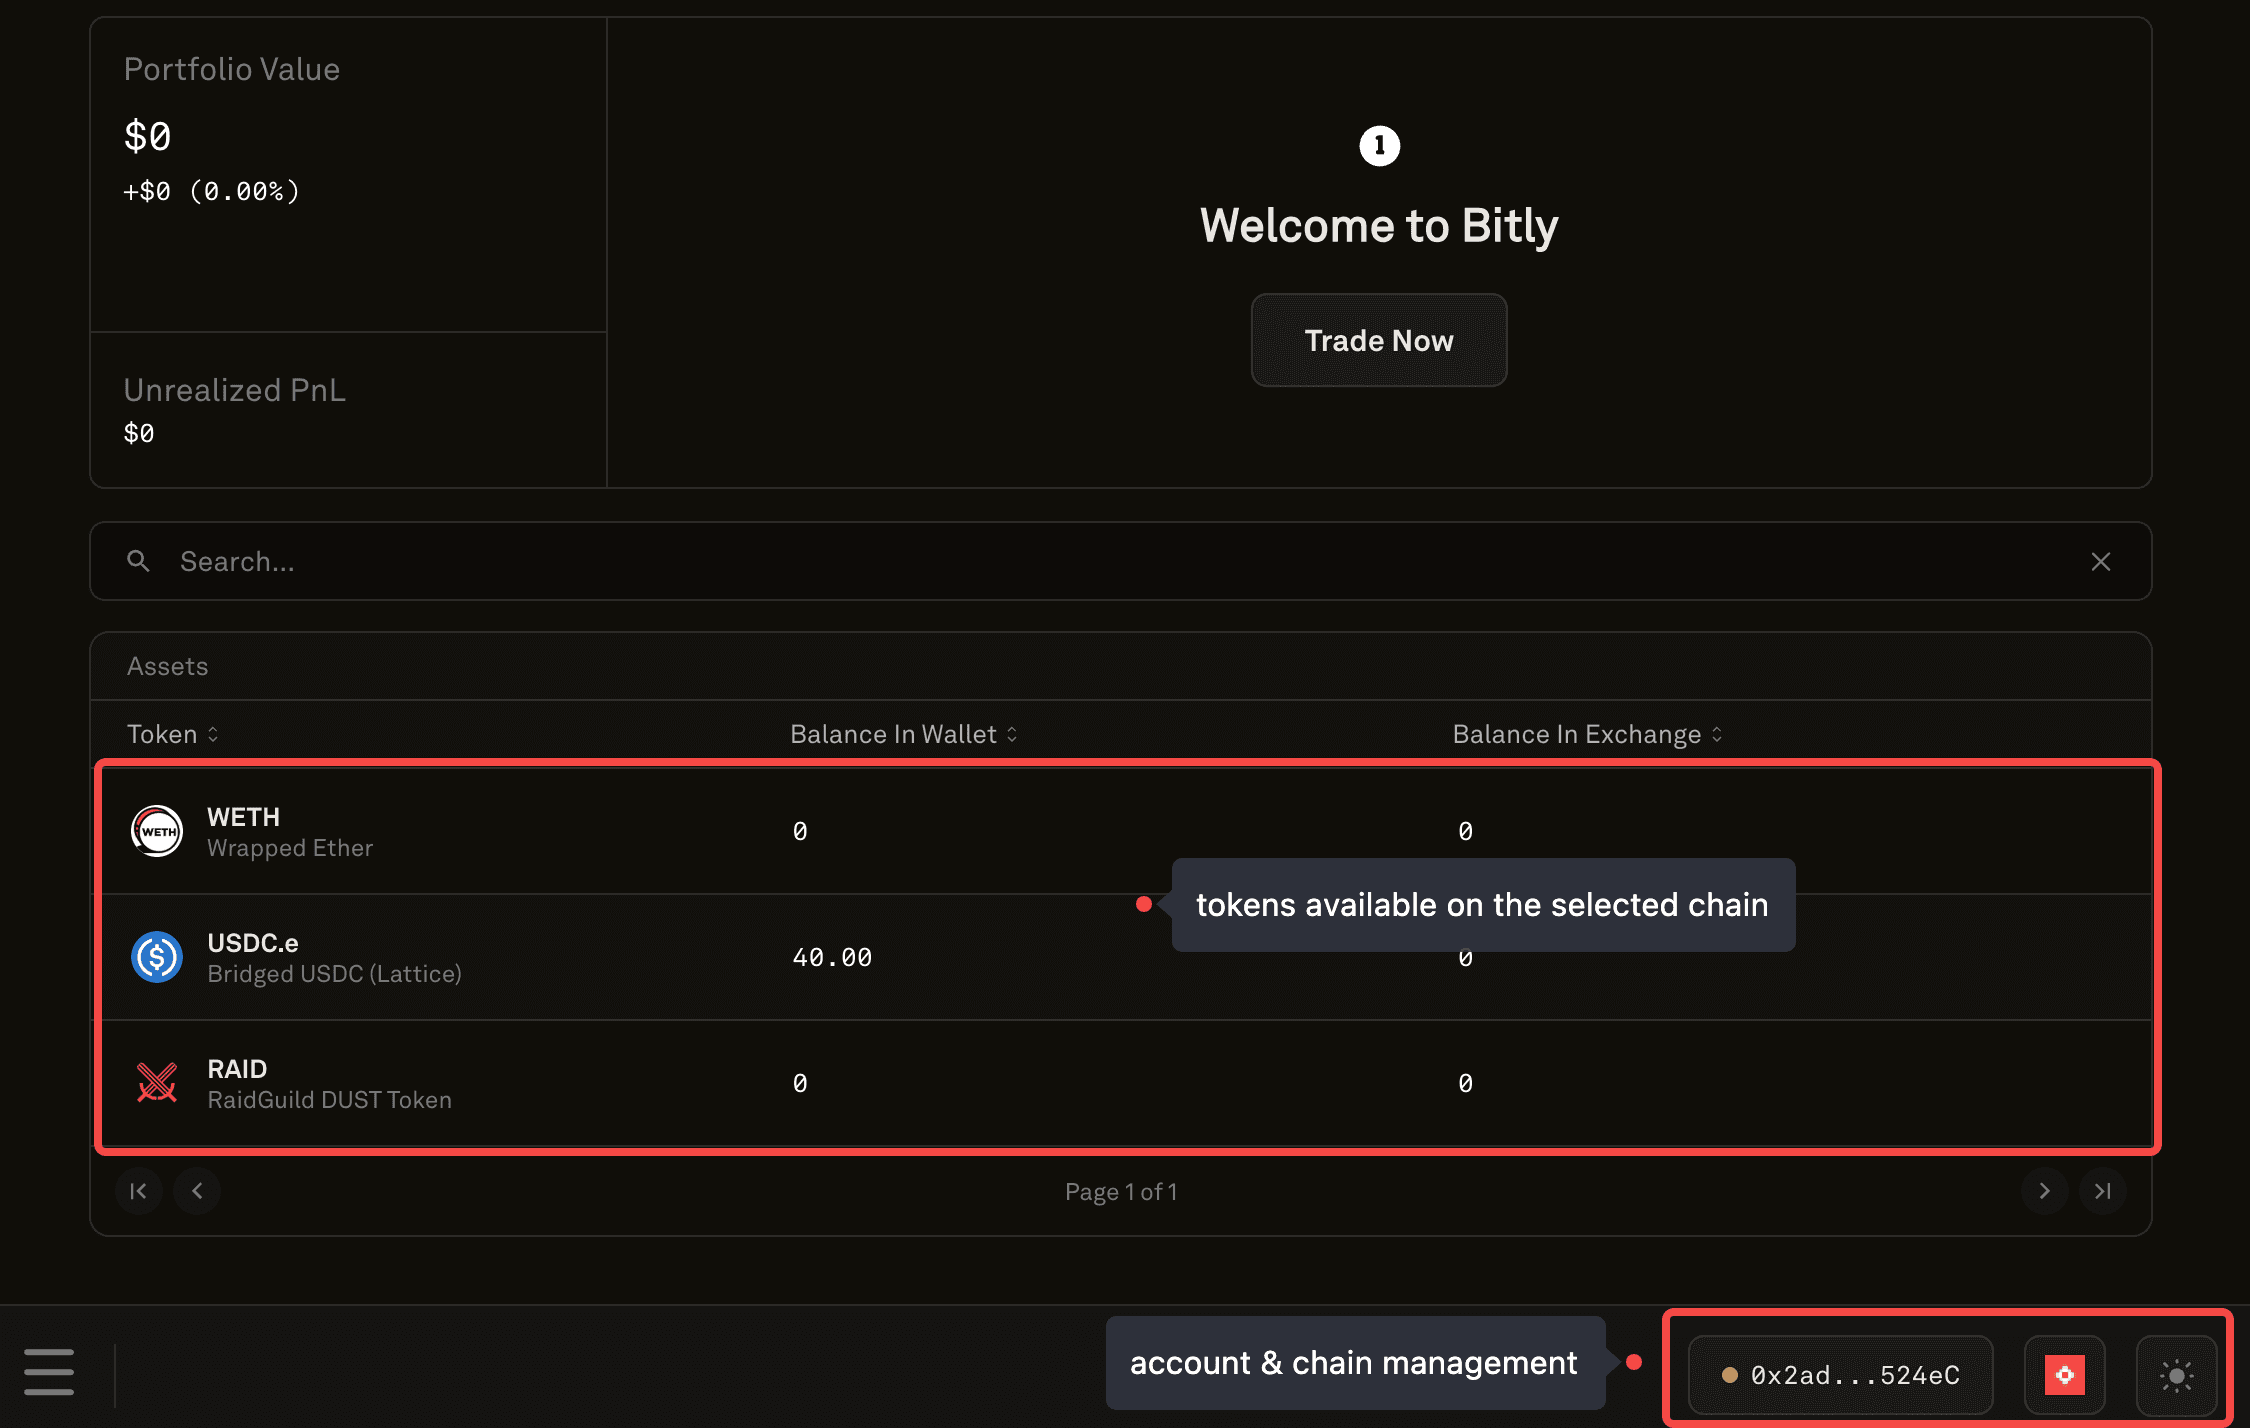Open wallet address 0x2ad...524eC button
Screen dimensions: 2250x1428
(x=1840, y=1375)
